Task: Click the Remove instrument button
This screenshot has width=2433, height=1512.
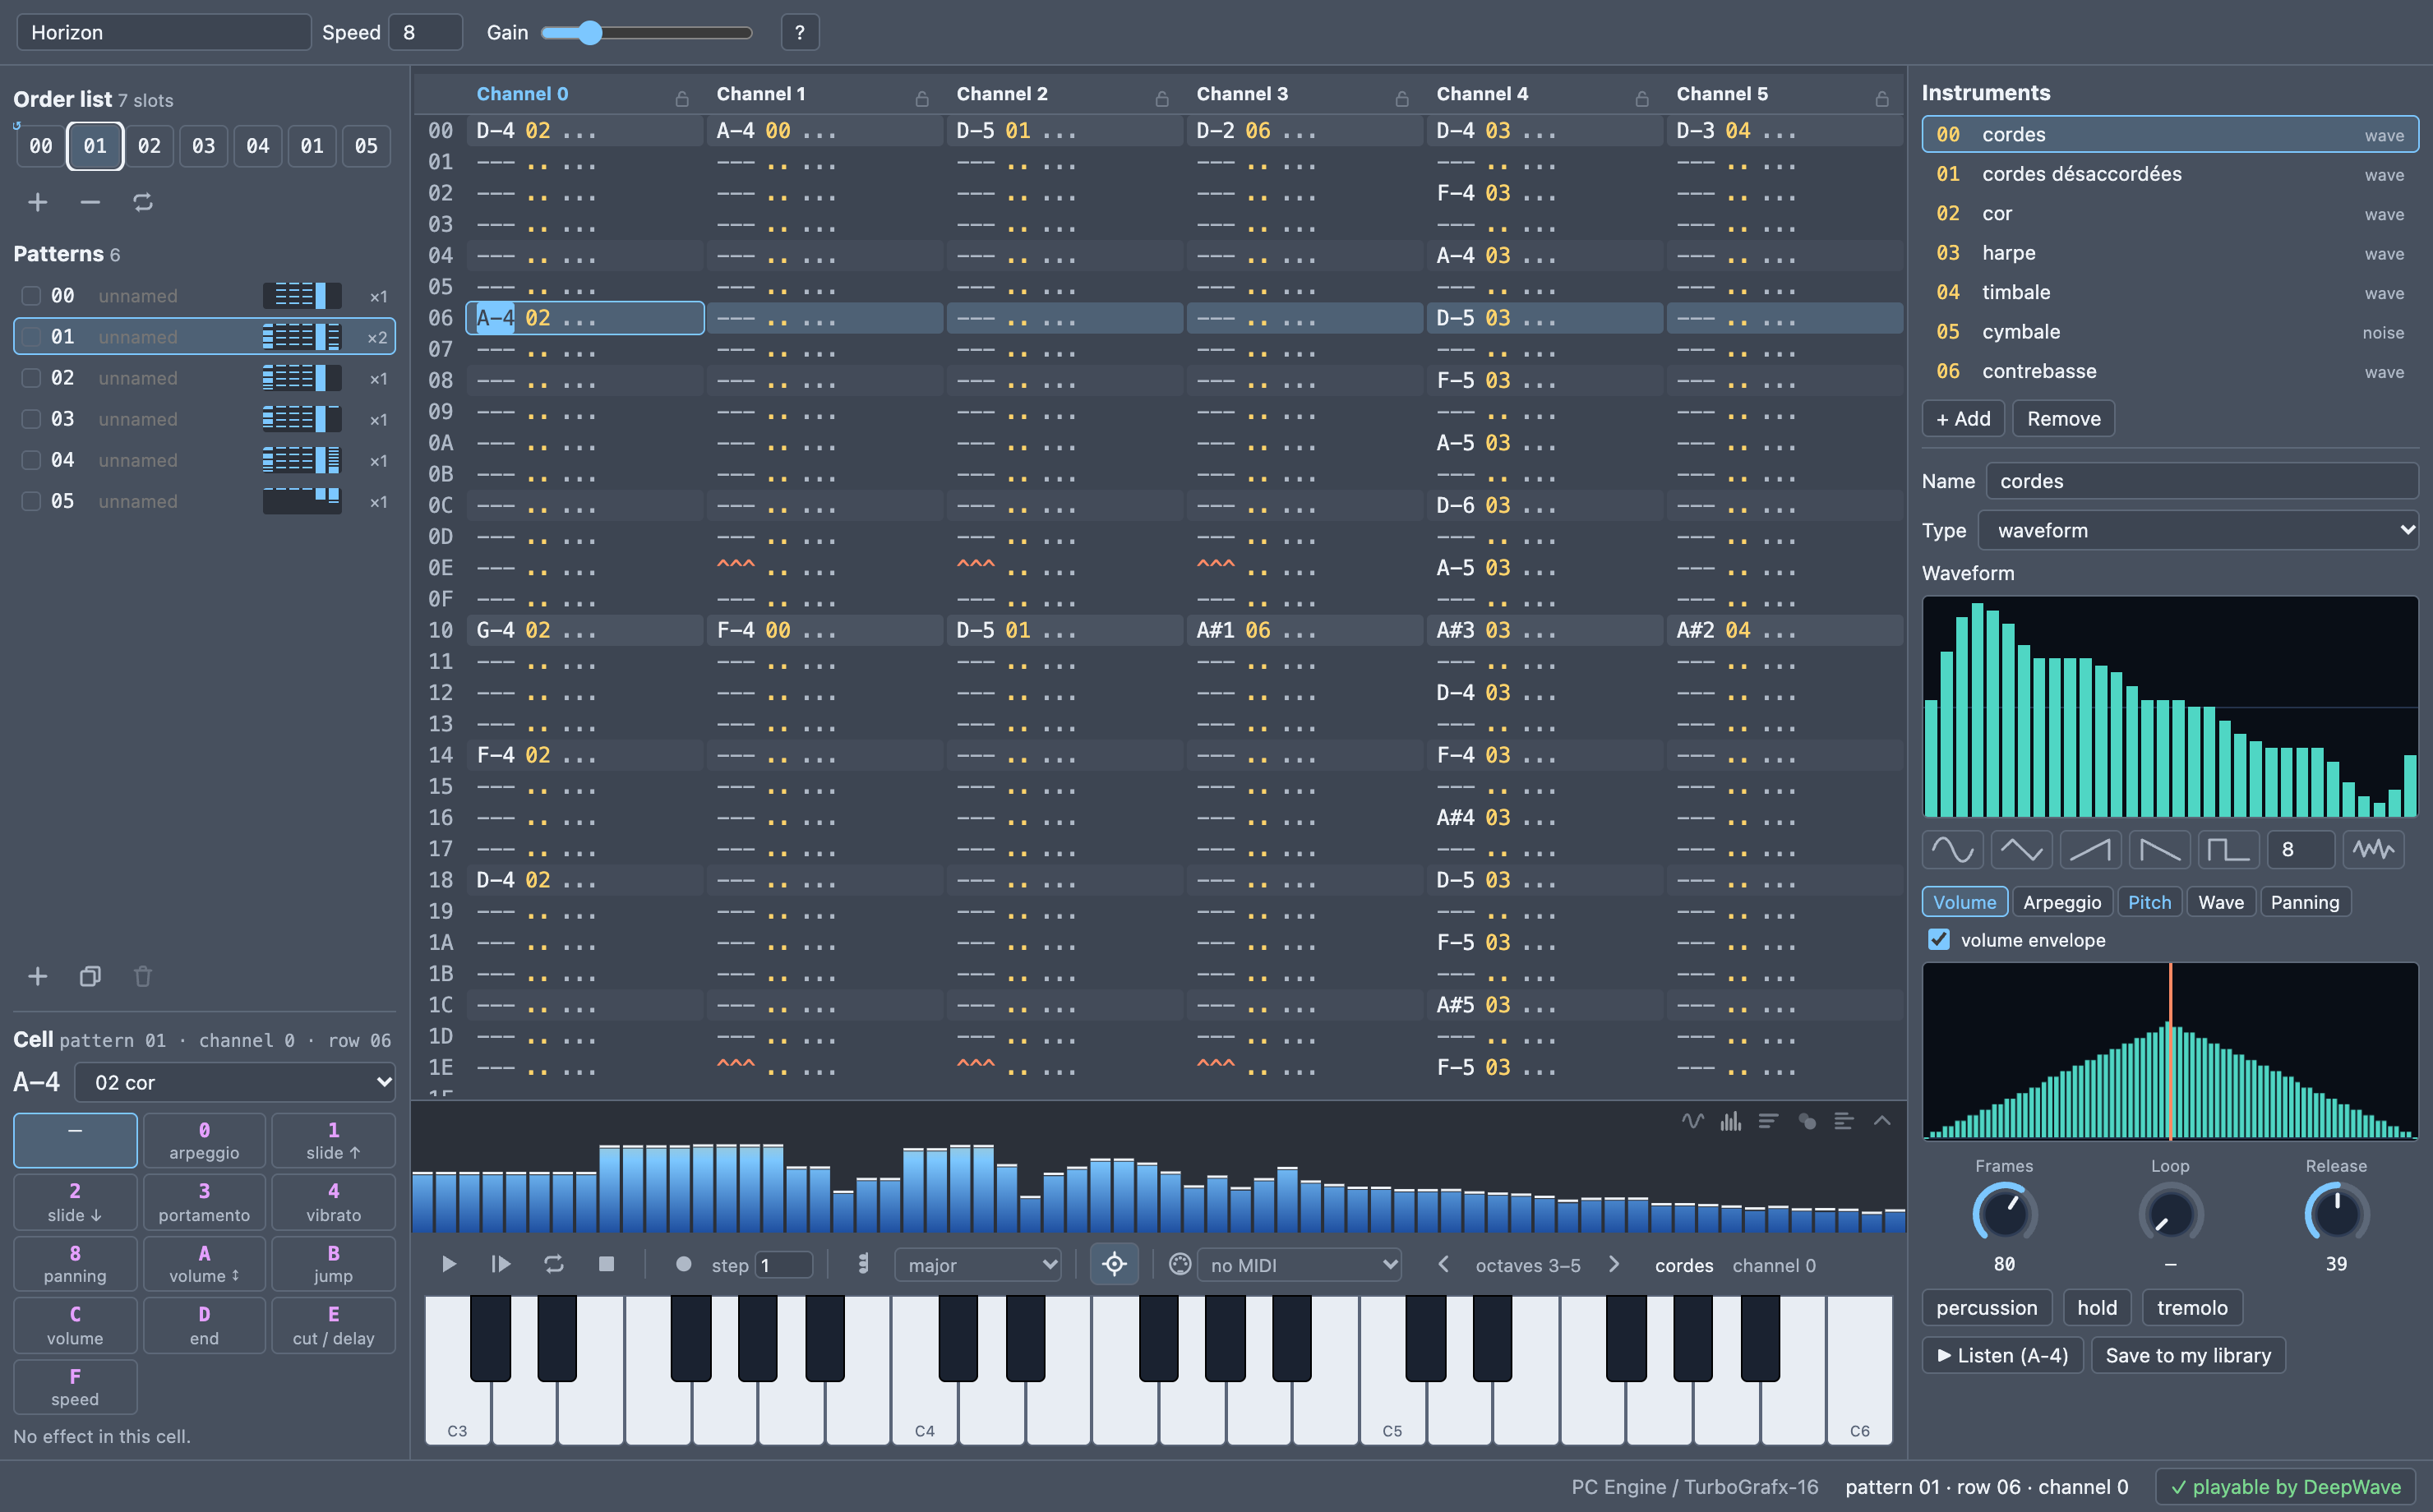Action: pyautogui.click(x=2063, y=419)
